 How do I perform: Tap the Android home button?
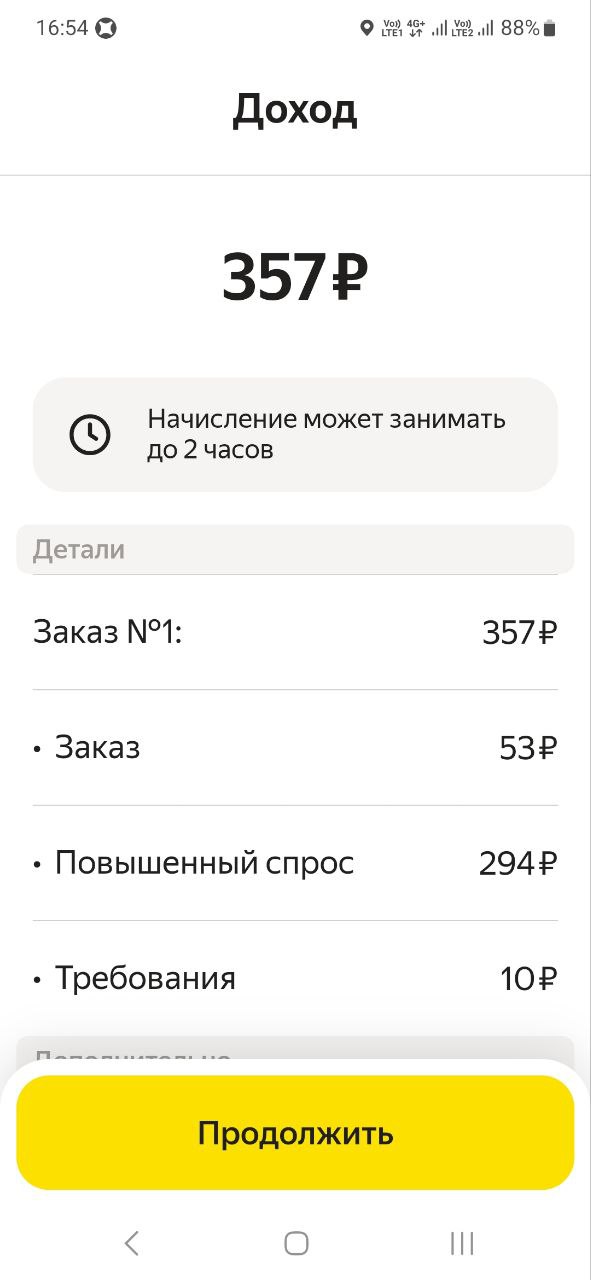296,1243
